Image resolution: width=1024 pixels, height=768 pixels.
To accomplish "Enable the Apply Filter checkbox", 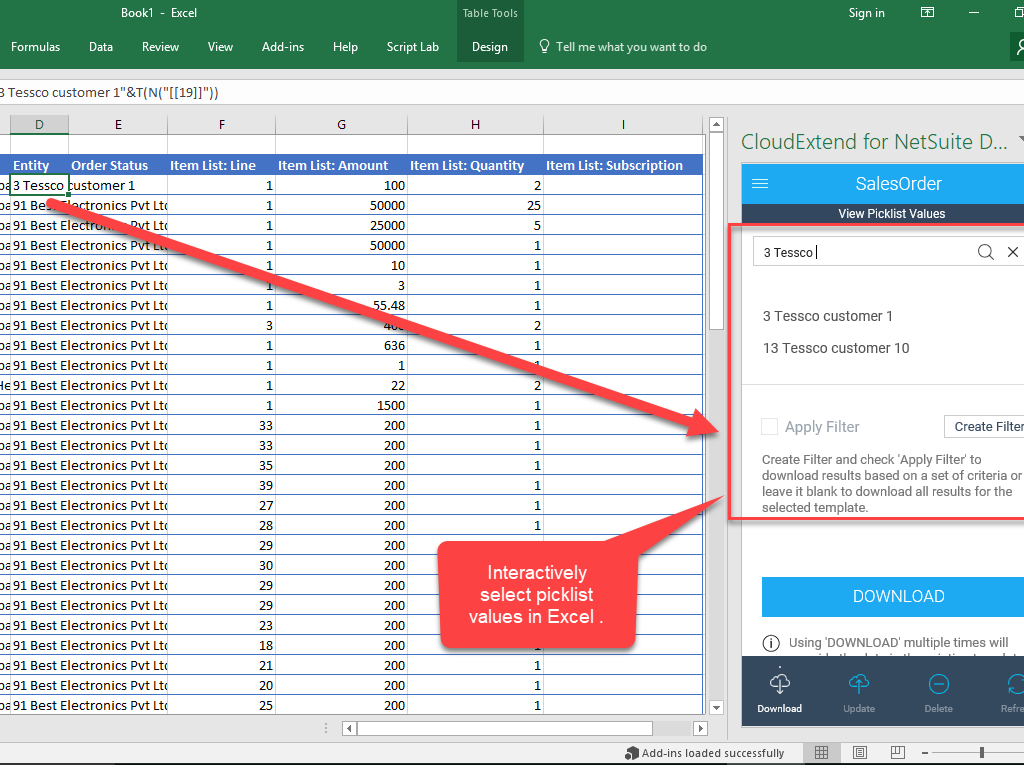I will tap(769, 426).
